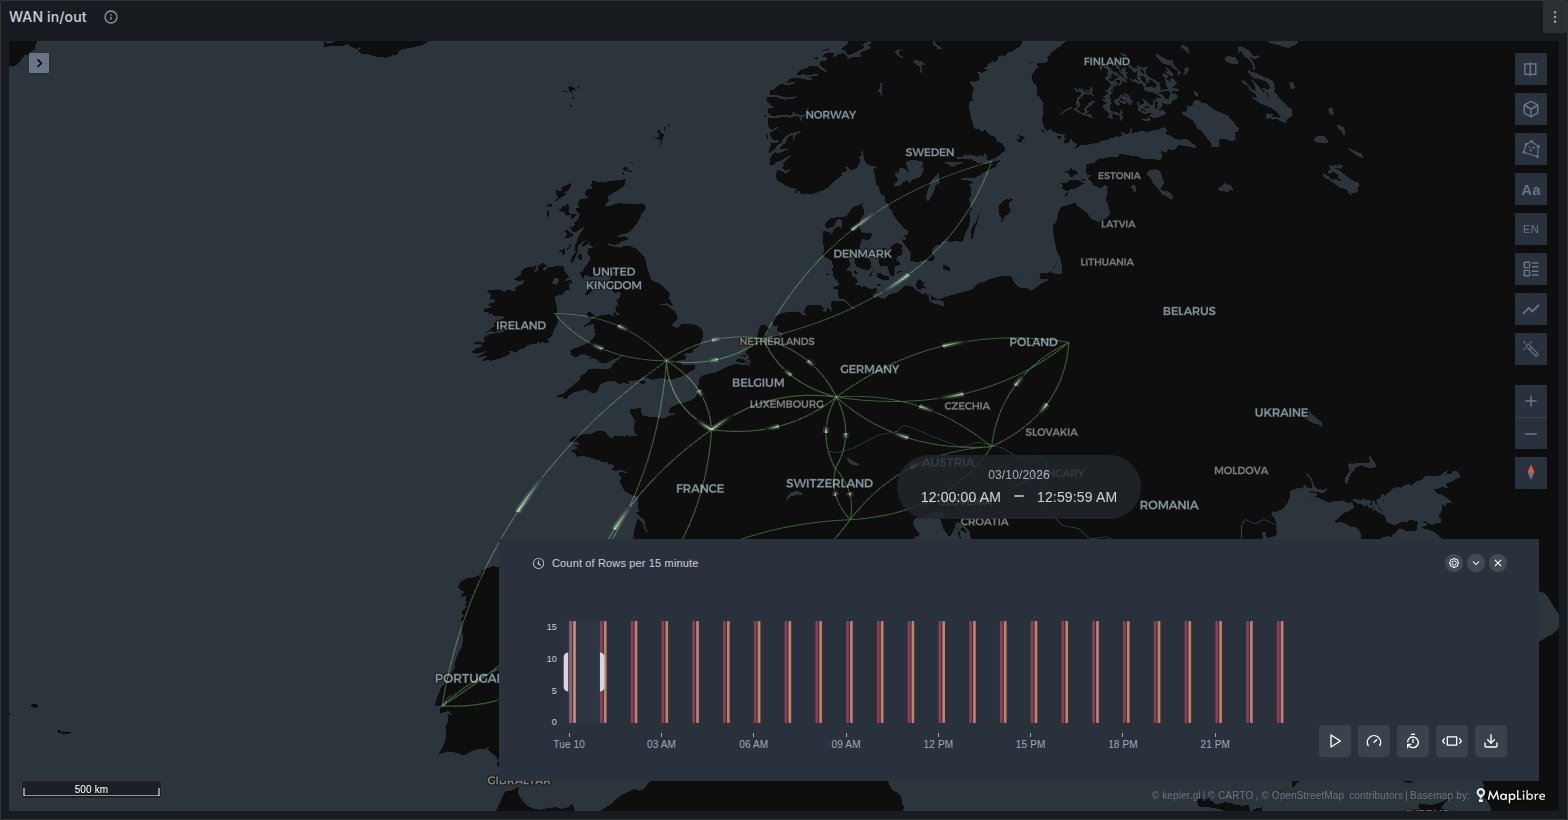Zoom out of the map

[x=1530, y=433]
